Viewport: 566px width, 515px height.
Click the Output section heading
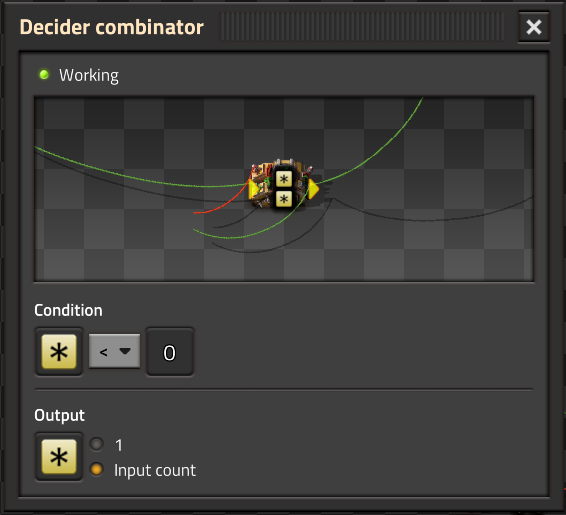coord(60,415)
